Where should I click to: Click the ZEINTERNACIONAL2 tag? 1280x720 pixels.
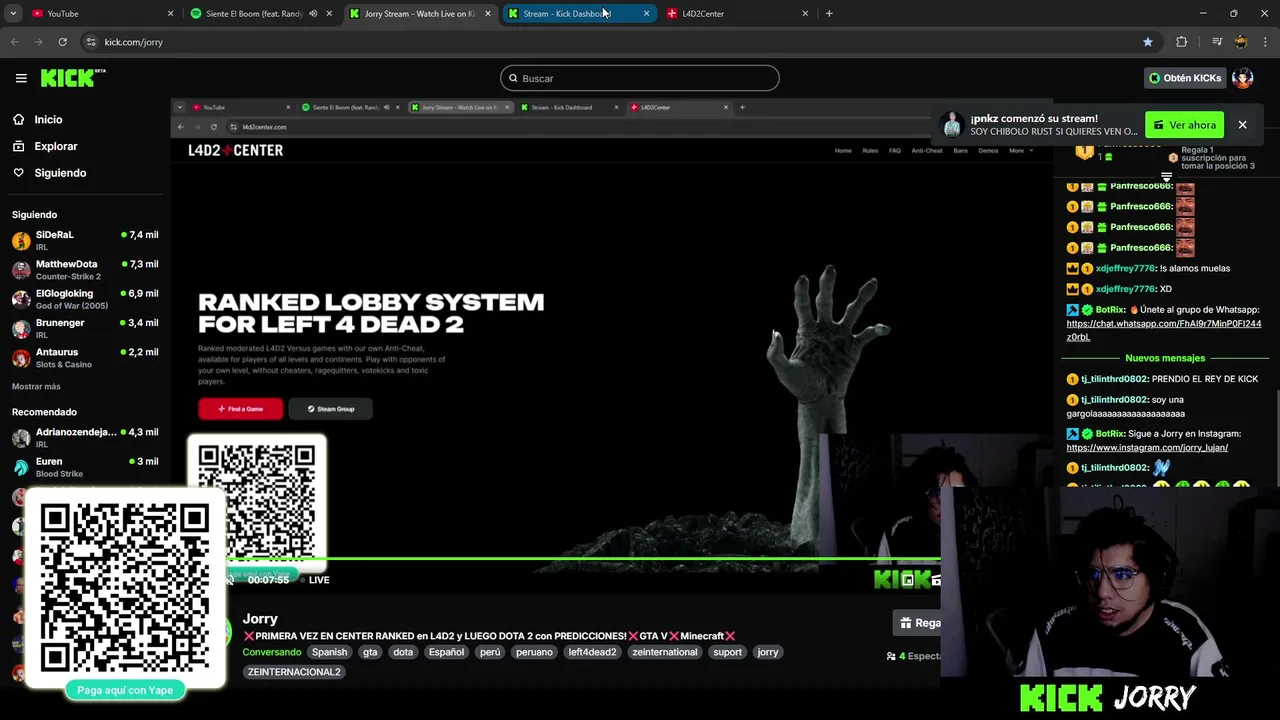294,672
